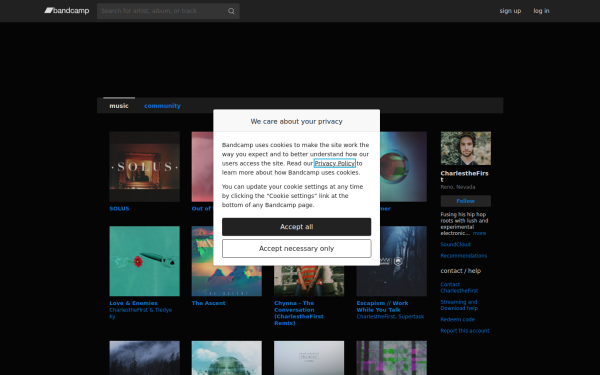Follow CharlestheFirst
Image resolution: width=600 pixels, height=375 pixels.
(x=466, y=201)
